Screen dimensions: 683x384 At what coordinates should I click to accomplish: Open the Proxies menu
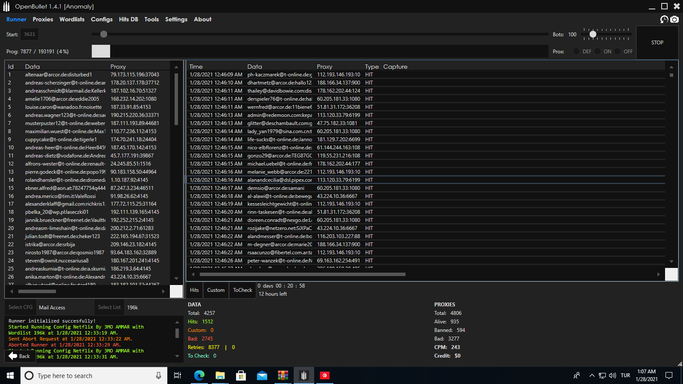click(x=43, y=19)
